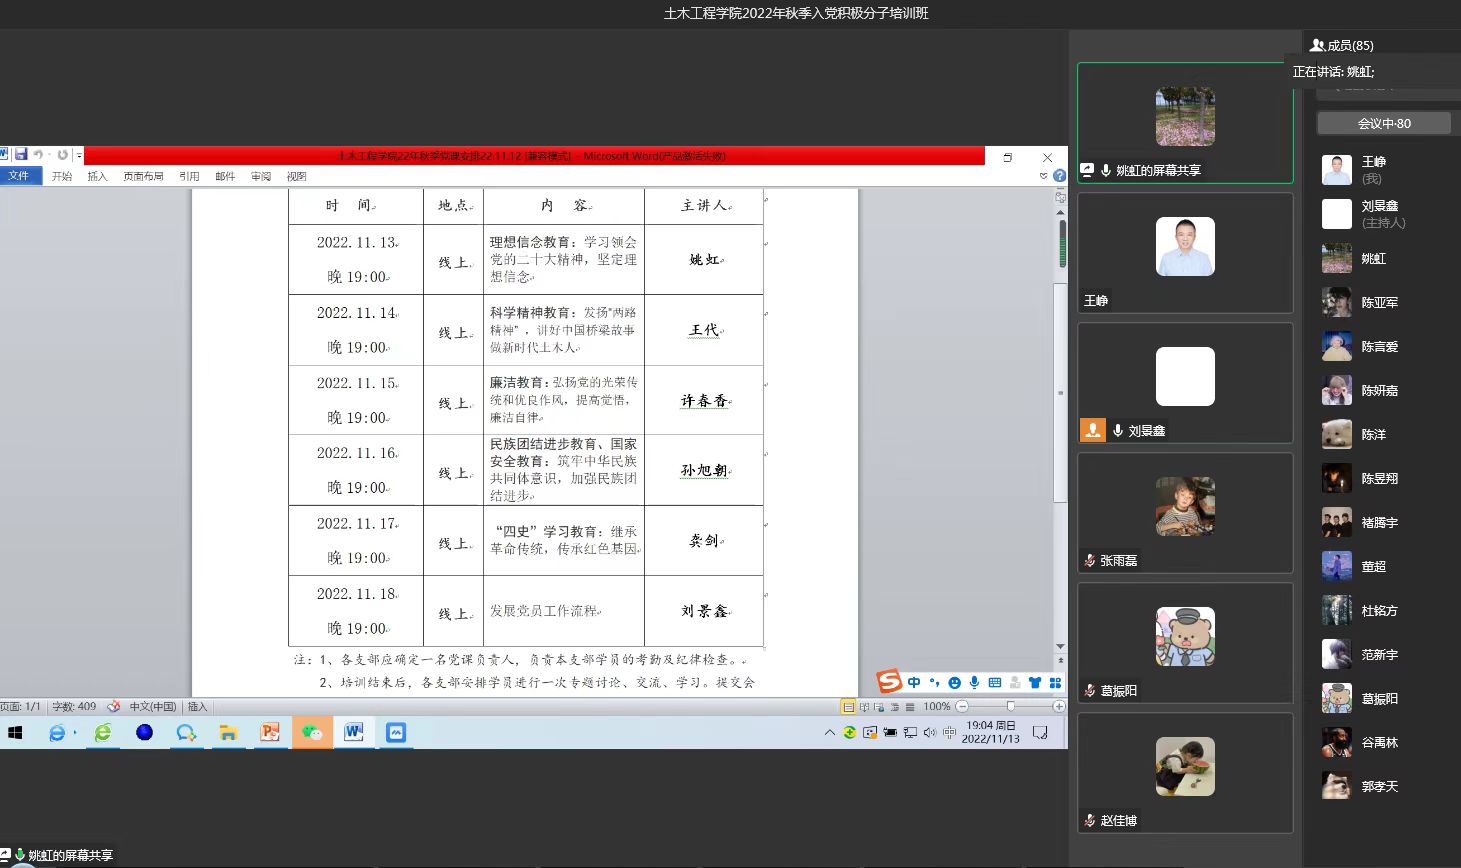The width and height of the screenshot is (1461, 868).
Task: Click the PowerPoint icon in the taskbar
Action: 270,733
